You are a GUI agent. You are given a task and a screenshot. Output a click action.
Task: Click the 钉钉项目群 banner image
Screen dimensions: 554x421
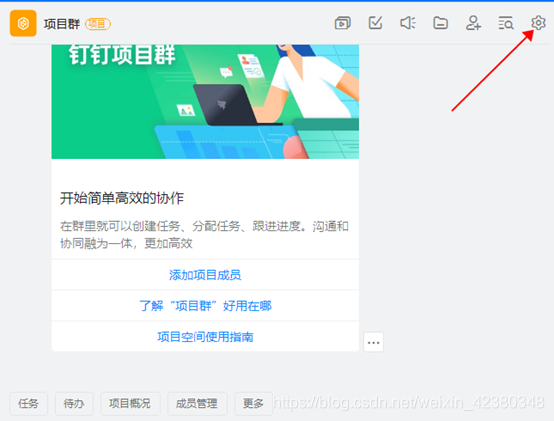[205, 102]
